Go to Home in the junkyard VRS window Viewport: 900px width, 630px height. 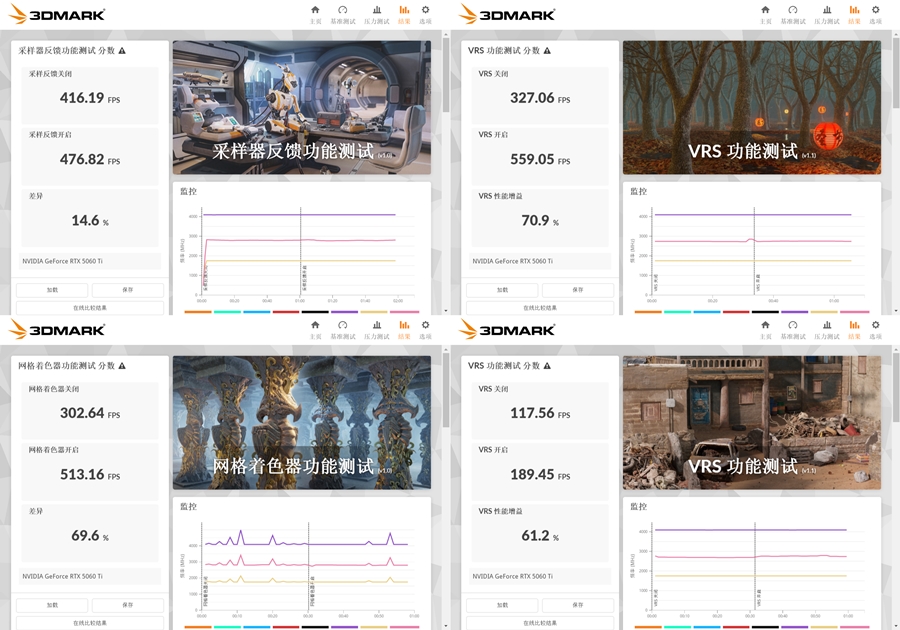[x=765, y=329]
